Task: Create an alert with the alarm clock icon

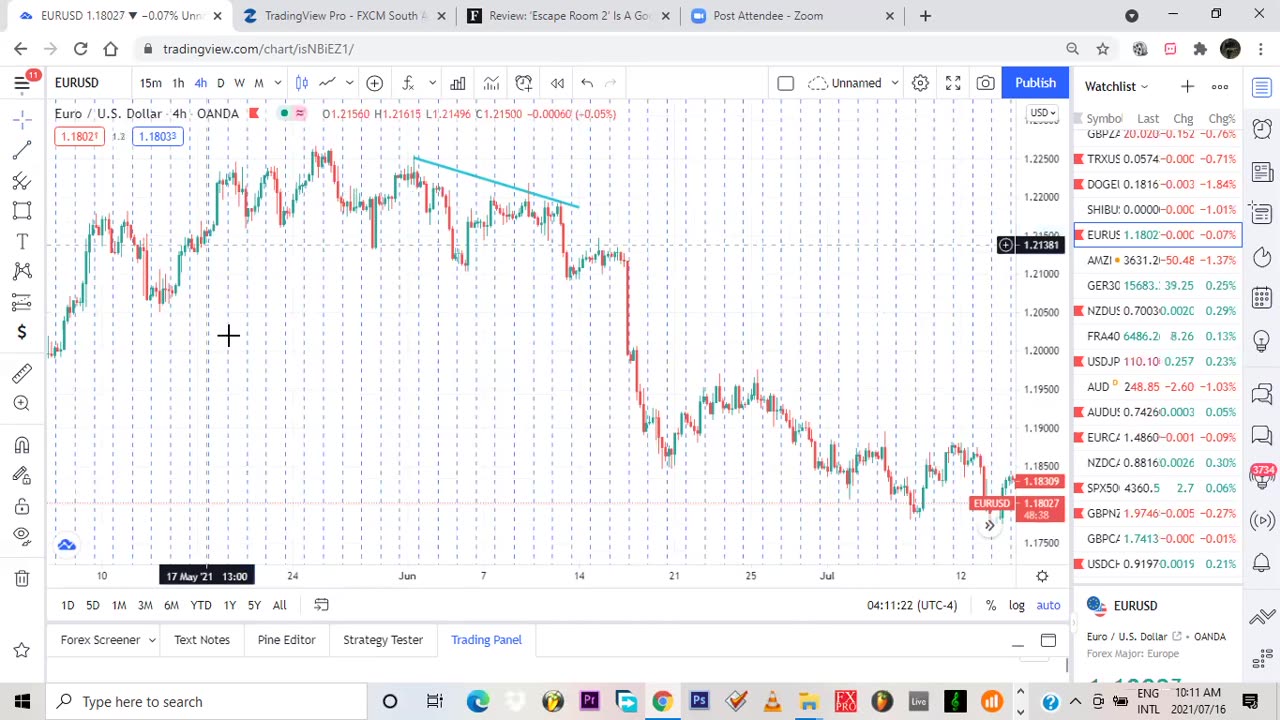Action: (524, 83)
